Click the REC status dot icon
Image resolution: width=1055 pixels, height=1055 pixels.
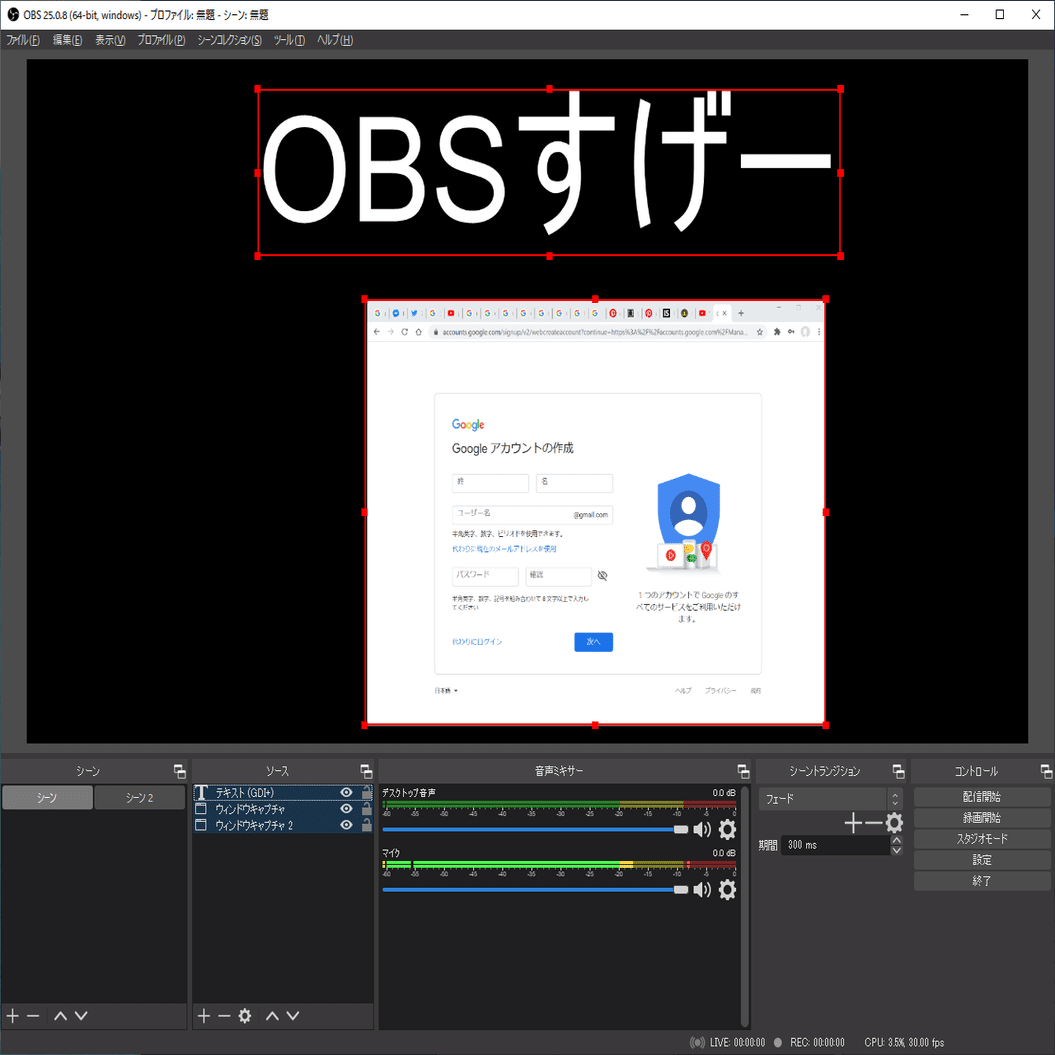pyautogui.click(x=778, y=1042)
